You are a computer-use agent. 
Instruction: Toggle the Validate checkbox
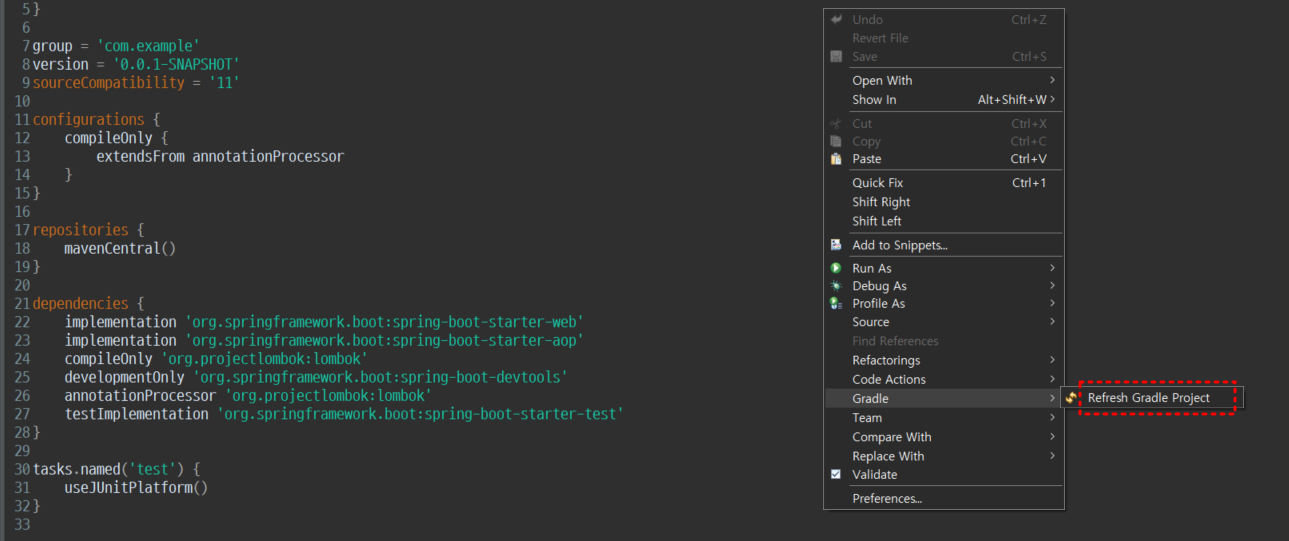pos(836,475)
